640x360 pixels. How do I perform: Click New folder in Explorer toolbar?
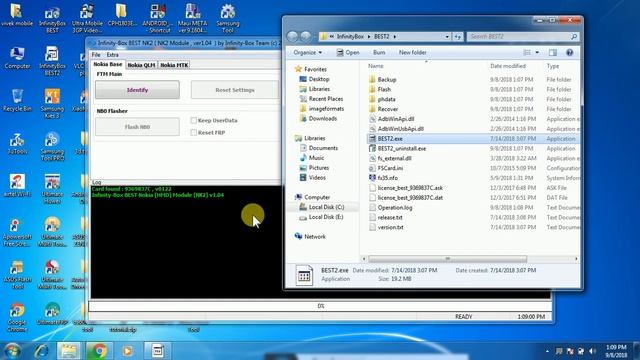(412, 53)
